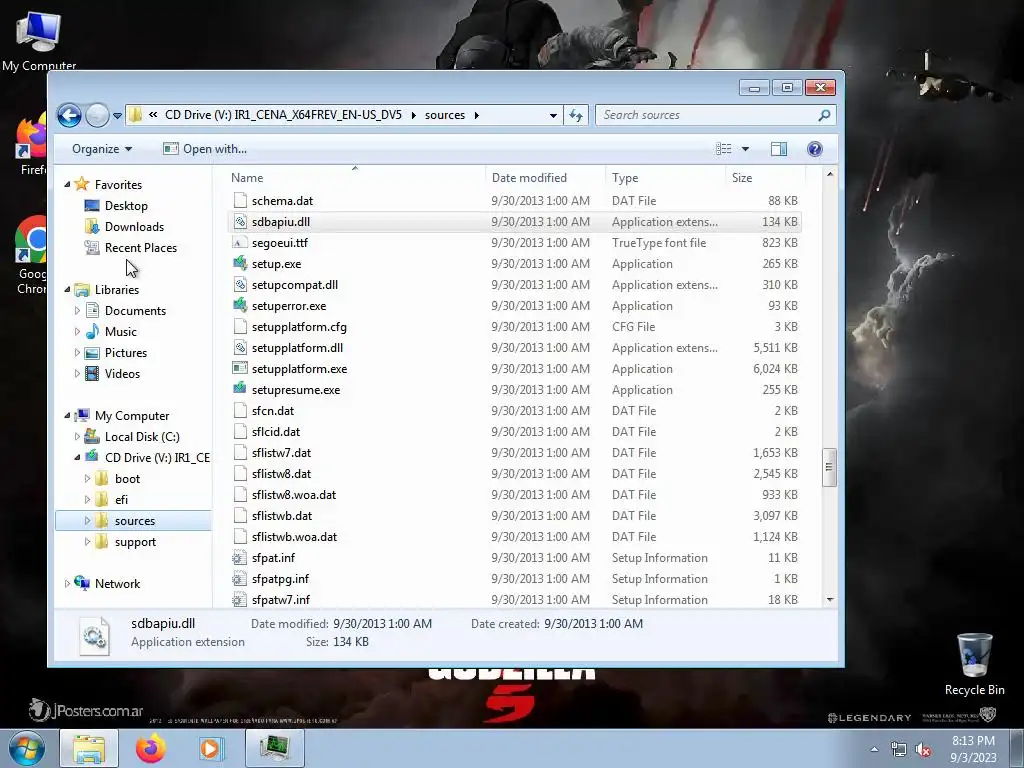Select the sflistw7.dat file name
The height and width of the screenshot is (768, 1024).
tap(281, 453)
